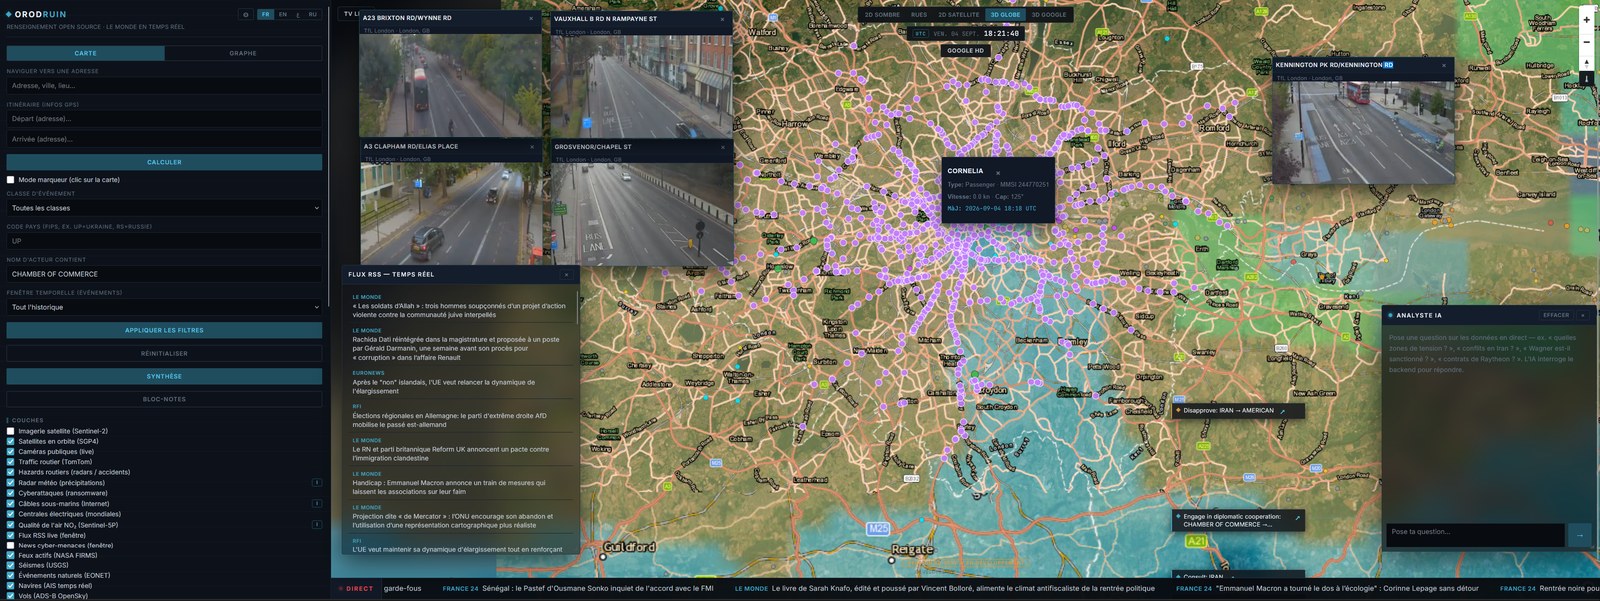Close the A3 Clapham Rd/Elias Place camera

pos(532,147)
